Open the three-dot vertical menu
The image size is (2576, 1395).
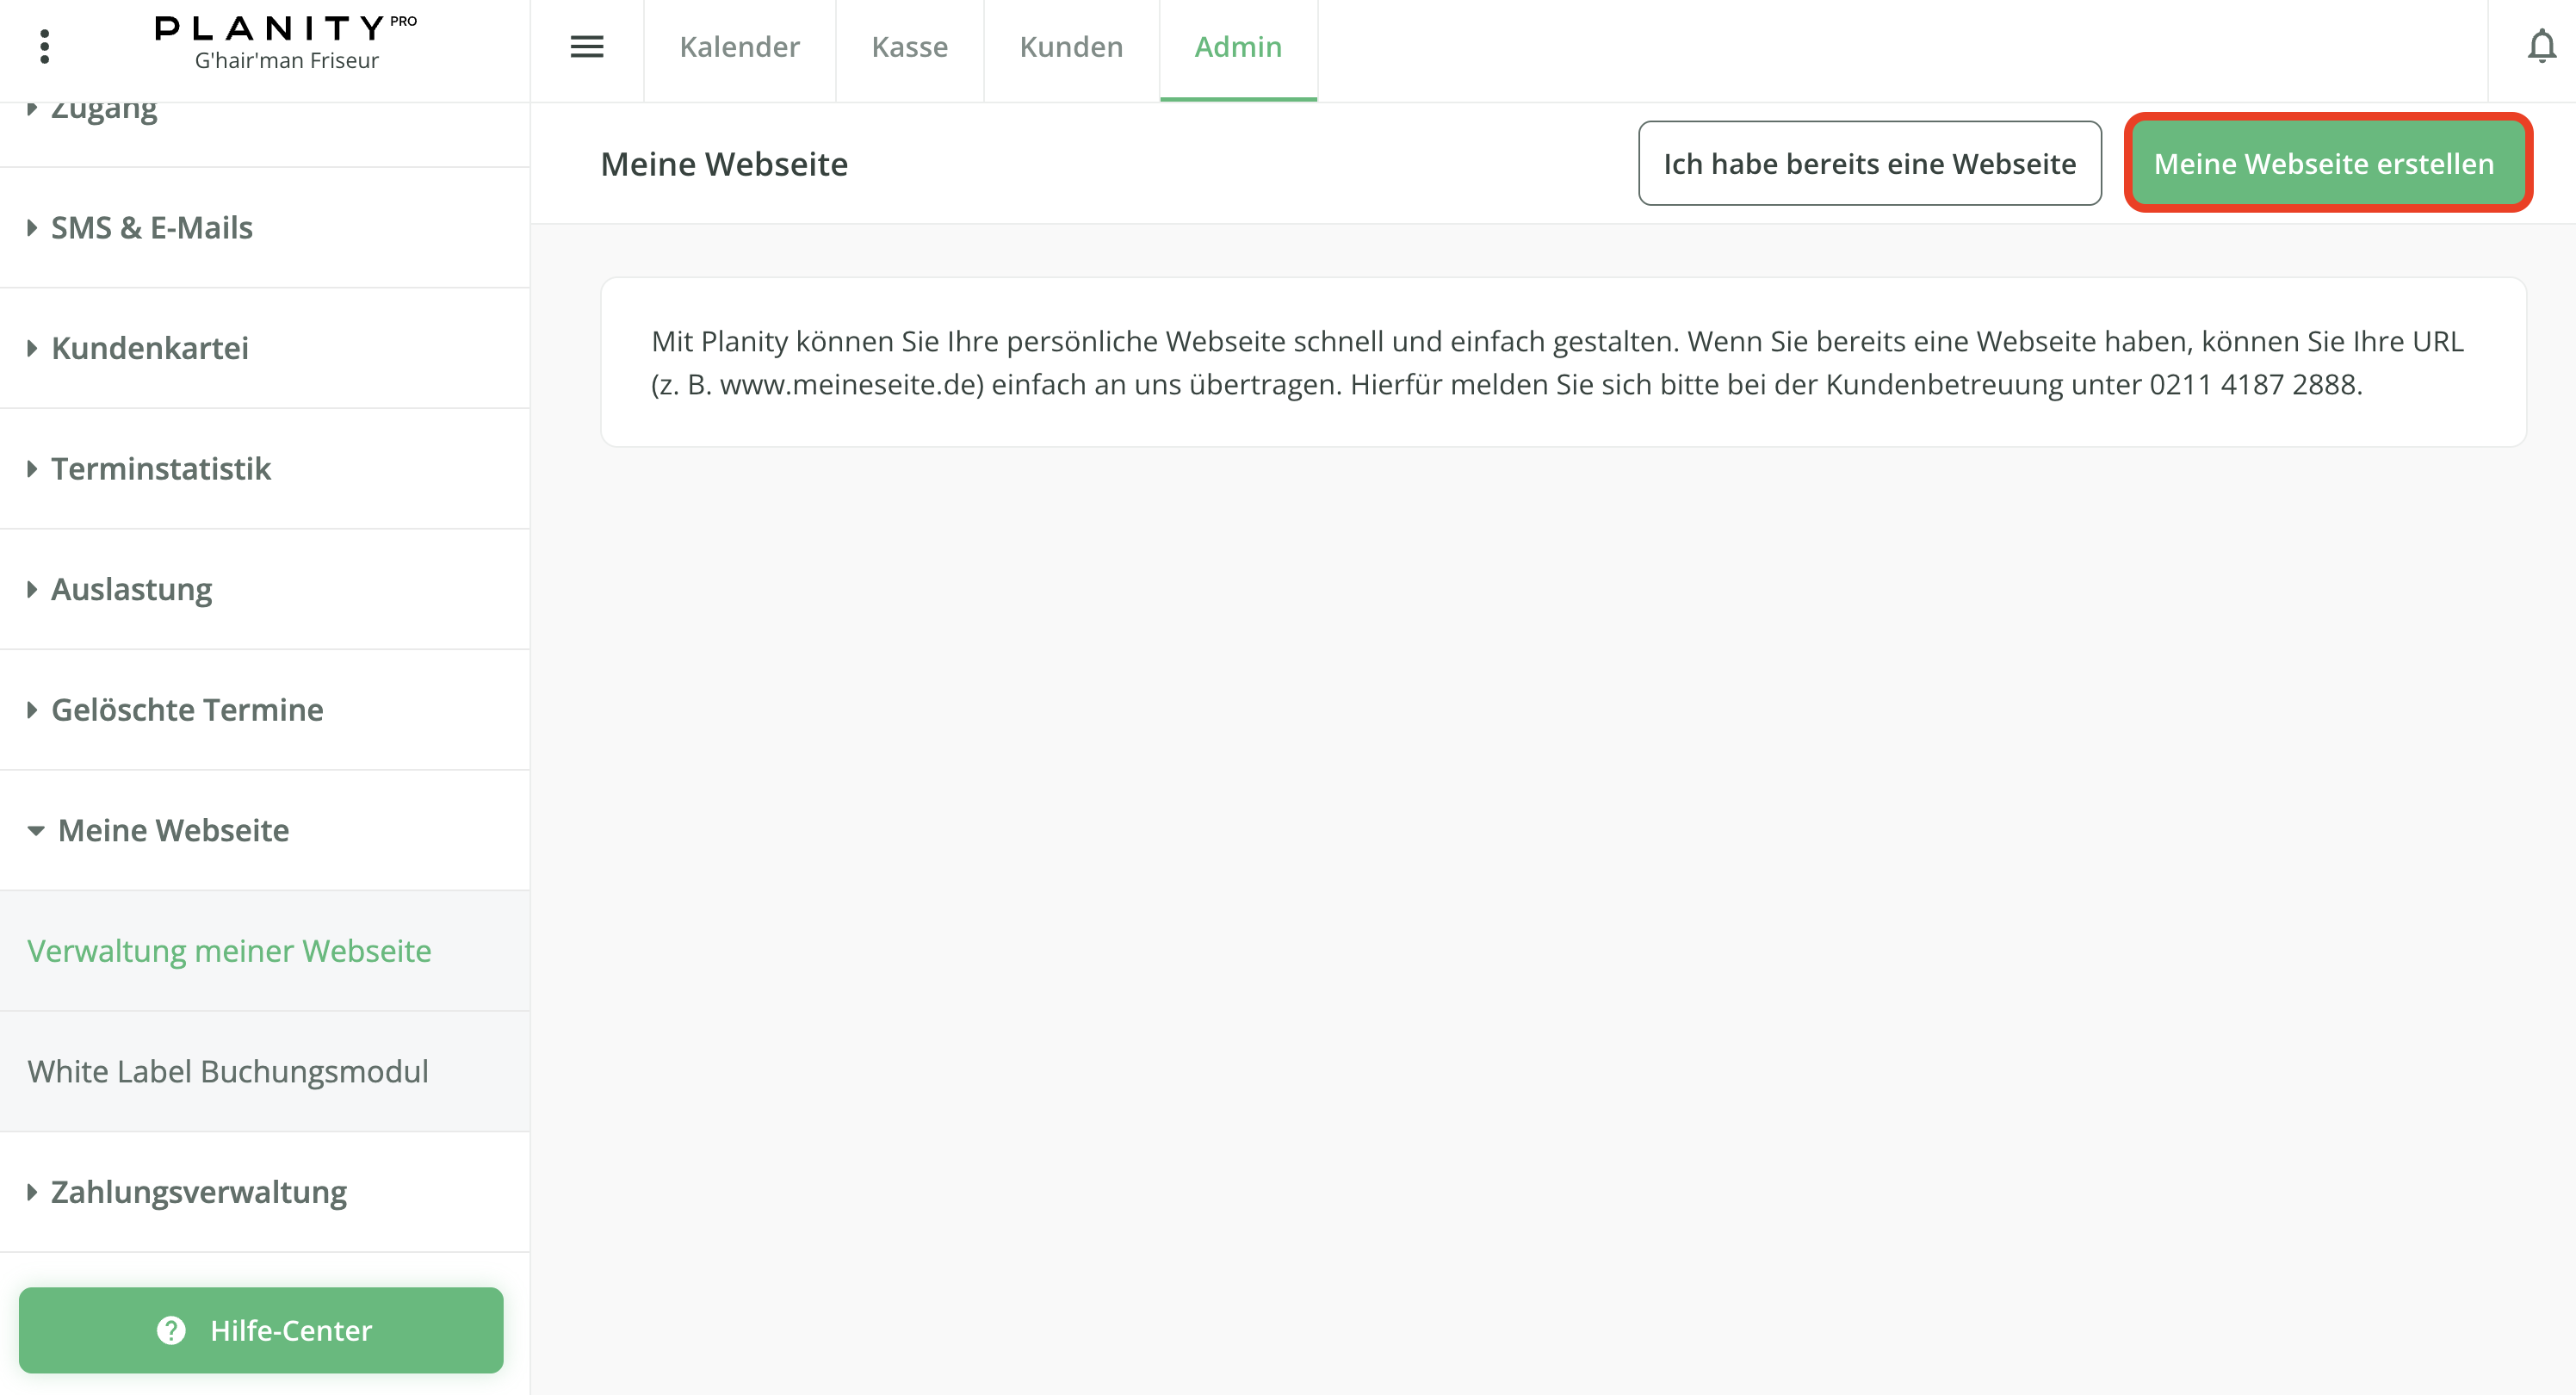tap(44, 46)
